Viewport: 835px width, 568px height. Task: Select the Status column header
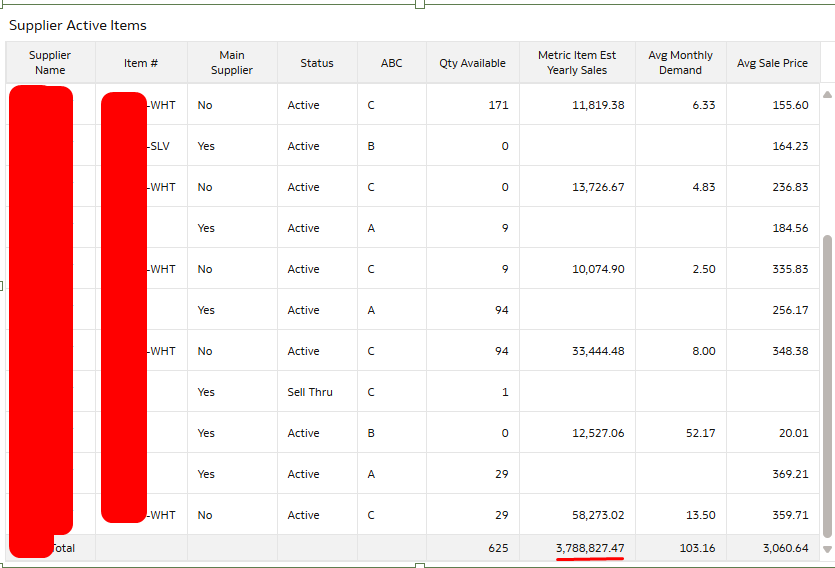coord(317,63)
